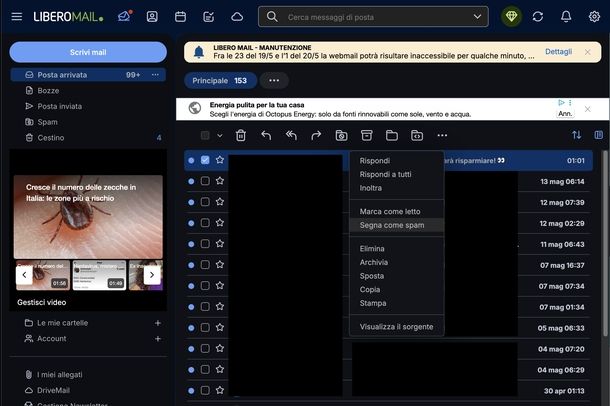The image size is (610, 406).
Task: Star the message dated 12 mag 07:39
Action: point(220,202)
